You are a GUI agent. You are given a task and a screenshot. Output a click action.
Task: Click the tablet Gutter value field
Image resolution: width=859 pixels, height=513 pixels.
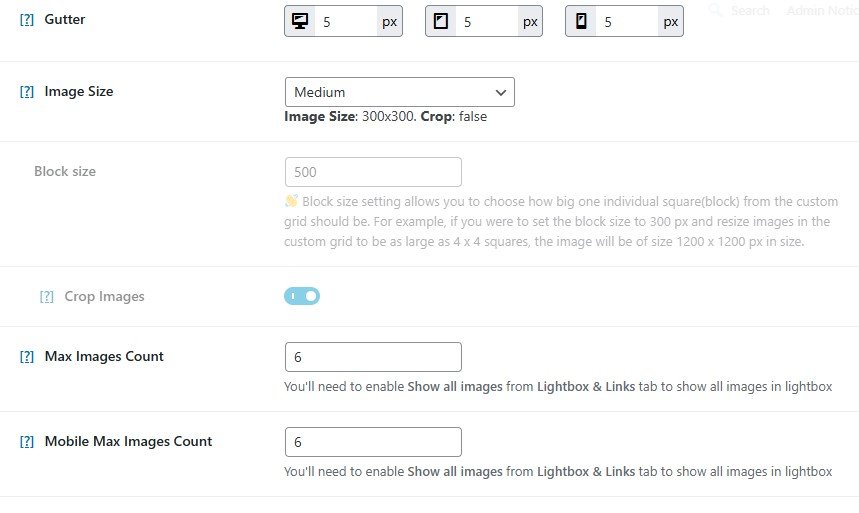coord(485,21)
